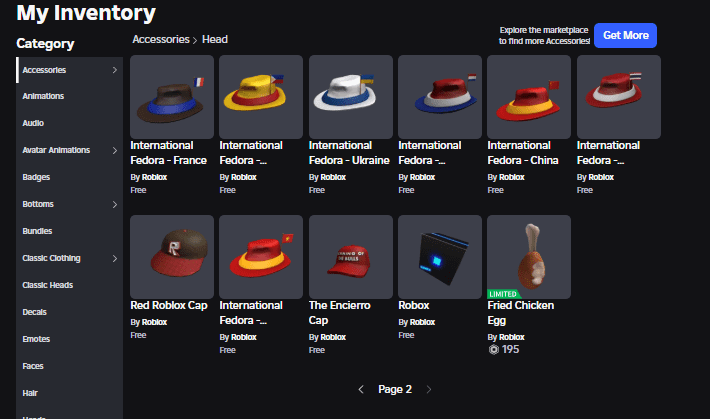Open The Encierro Cap image

coord(351,257)
